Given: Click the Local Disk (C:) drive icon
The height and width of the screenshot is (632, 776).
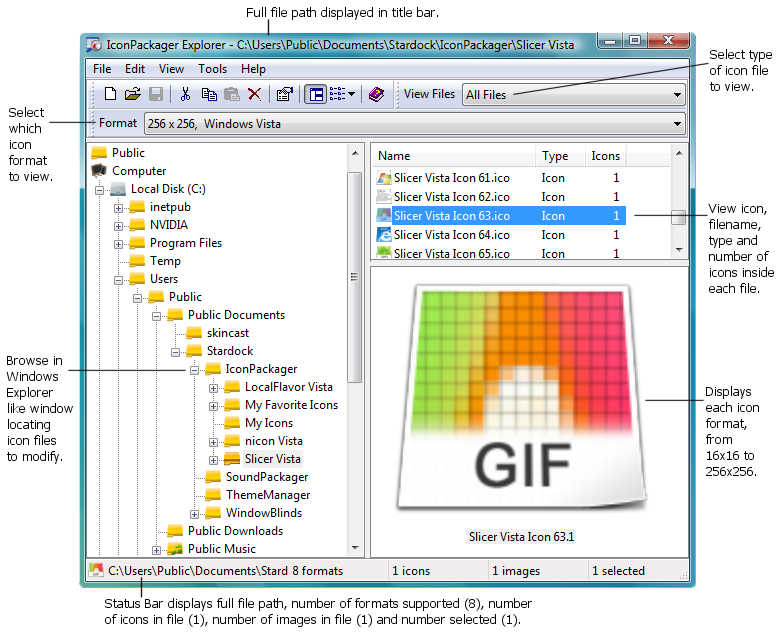Looking at the screenshot, I should click(119, 189).
